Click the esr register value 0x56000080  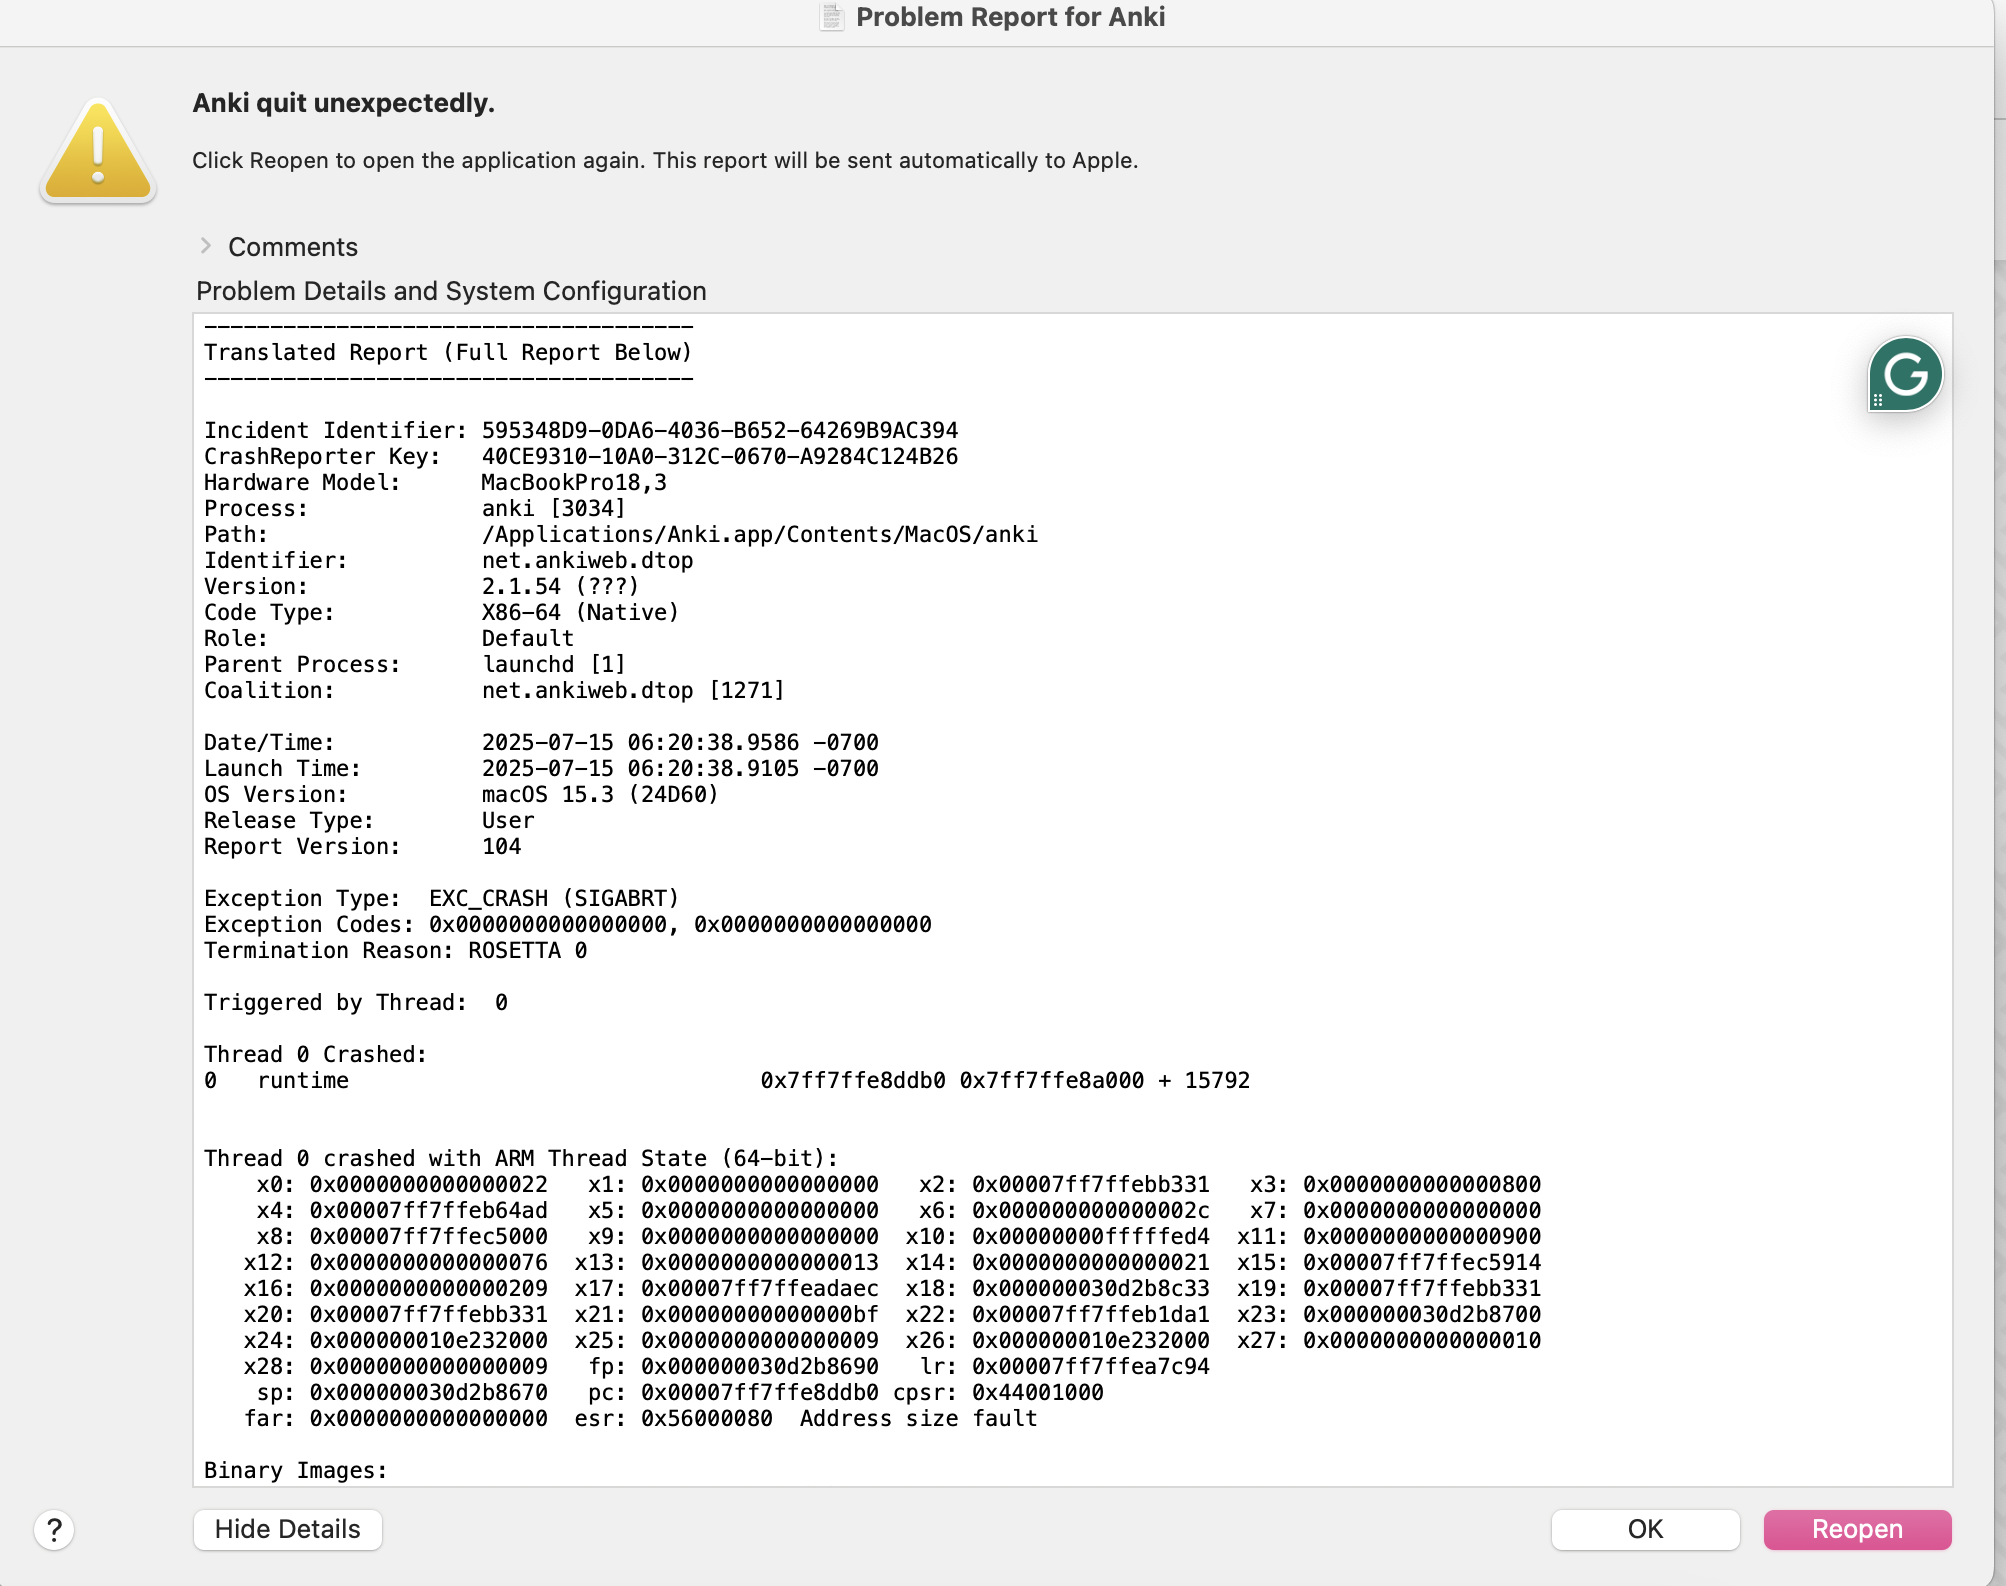point(707,1418)
